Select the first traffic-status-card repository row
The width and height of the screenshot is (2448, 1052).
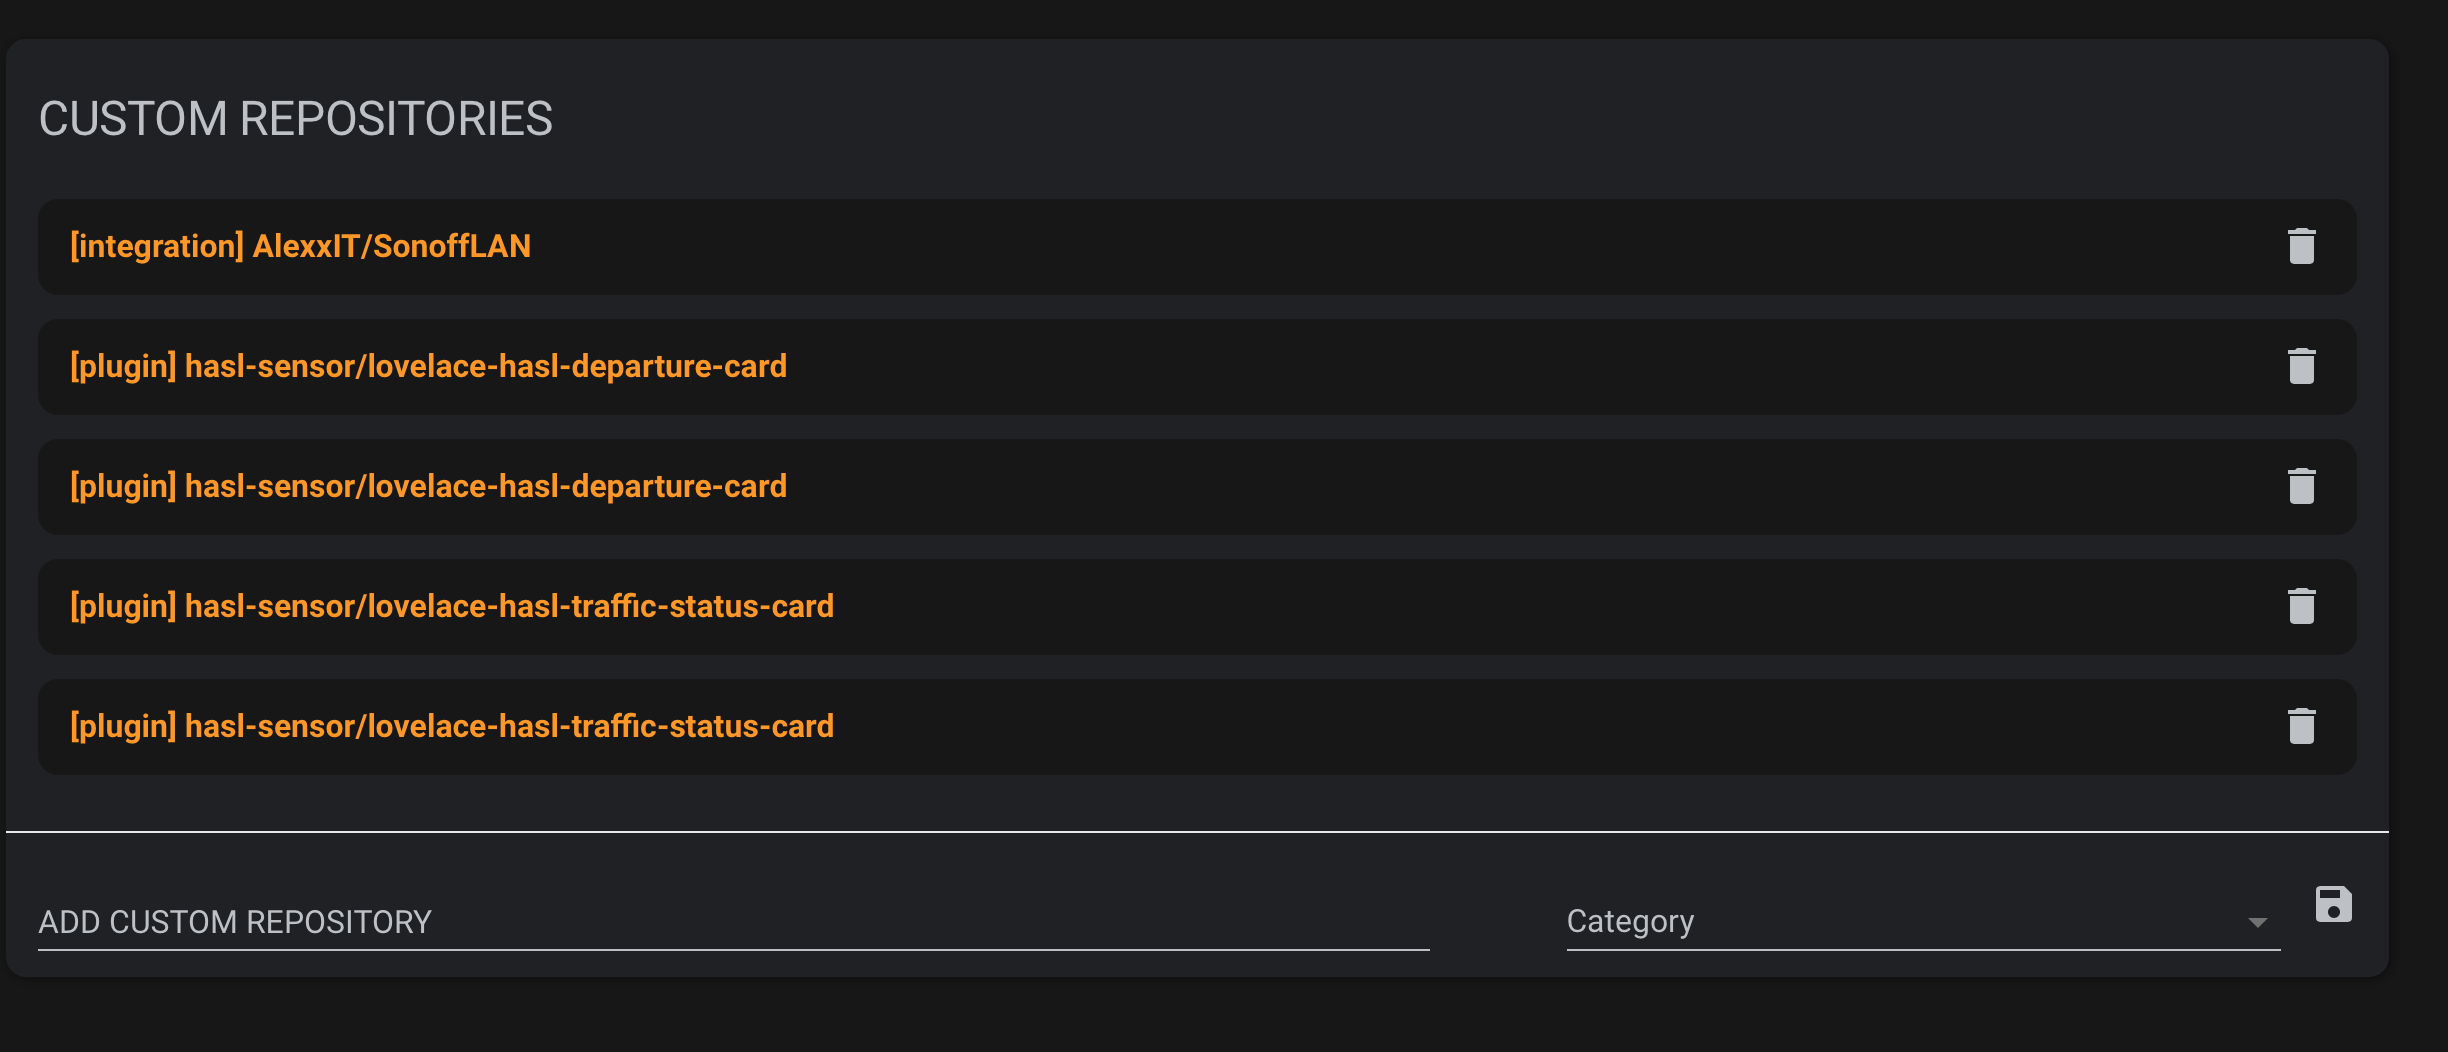tap(452, 606)
